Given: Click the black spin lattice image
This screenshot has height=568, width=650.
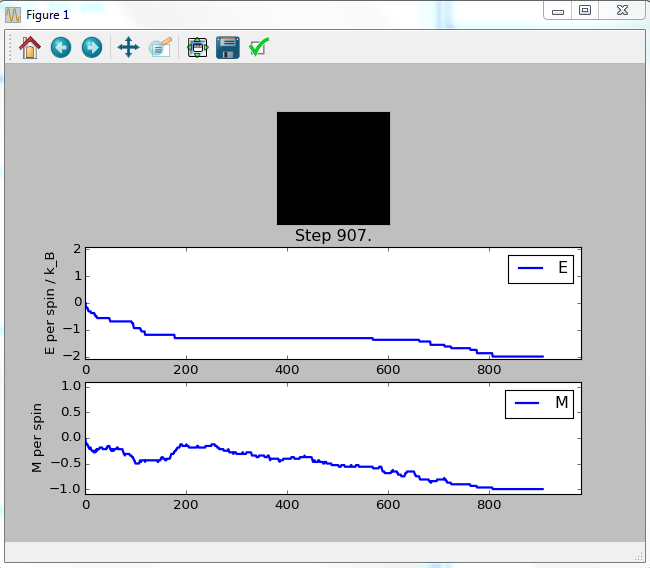Looking at the screenshot, I should pyautogui.click(x=333, y=167).
